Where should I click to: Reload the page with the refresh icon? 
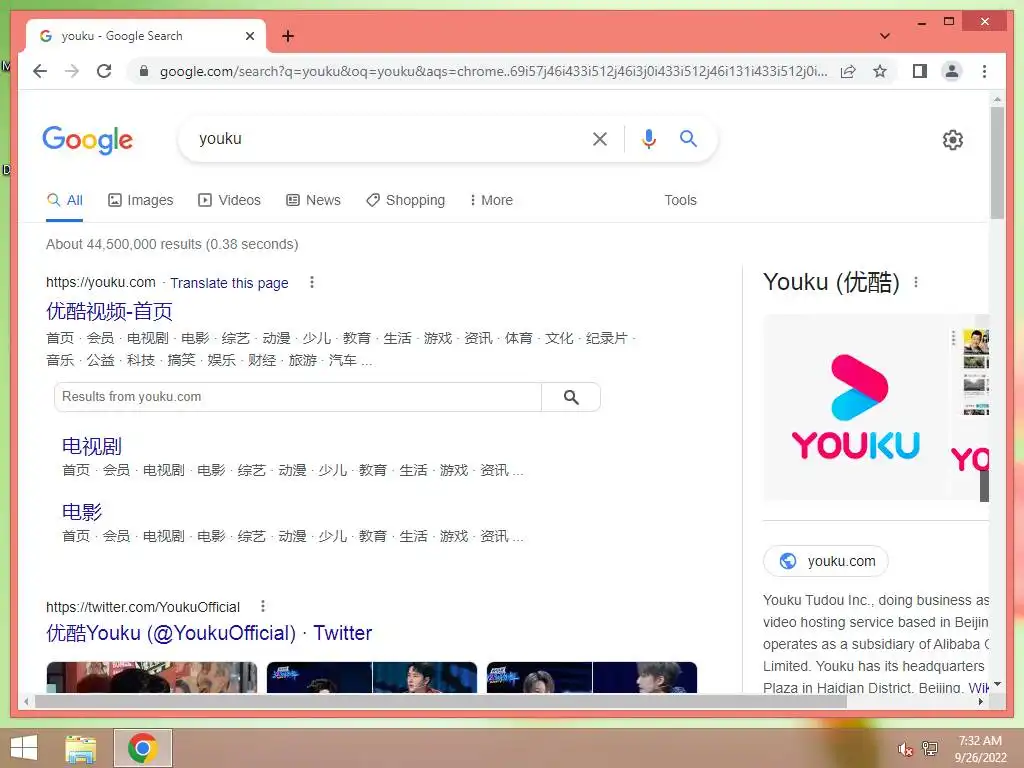point(104,71)
